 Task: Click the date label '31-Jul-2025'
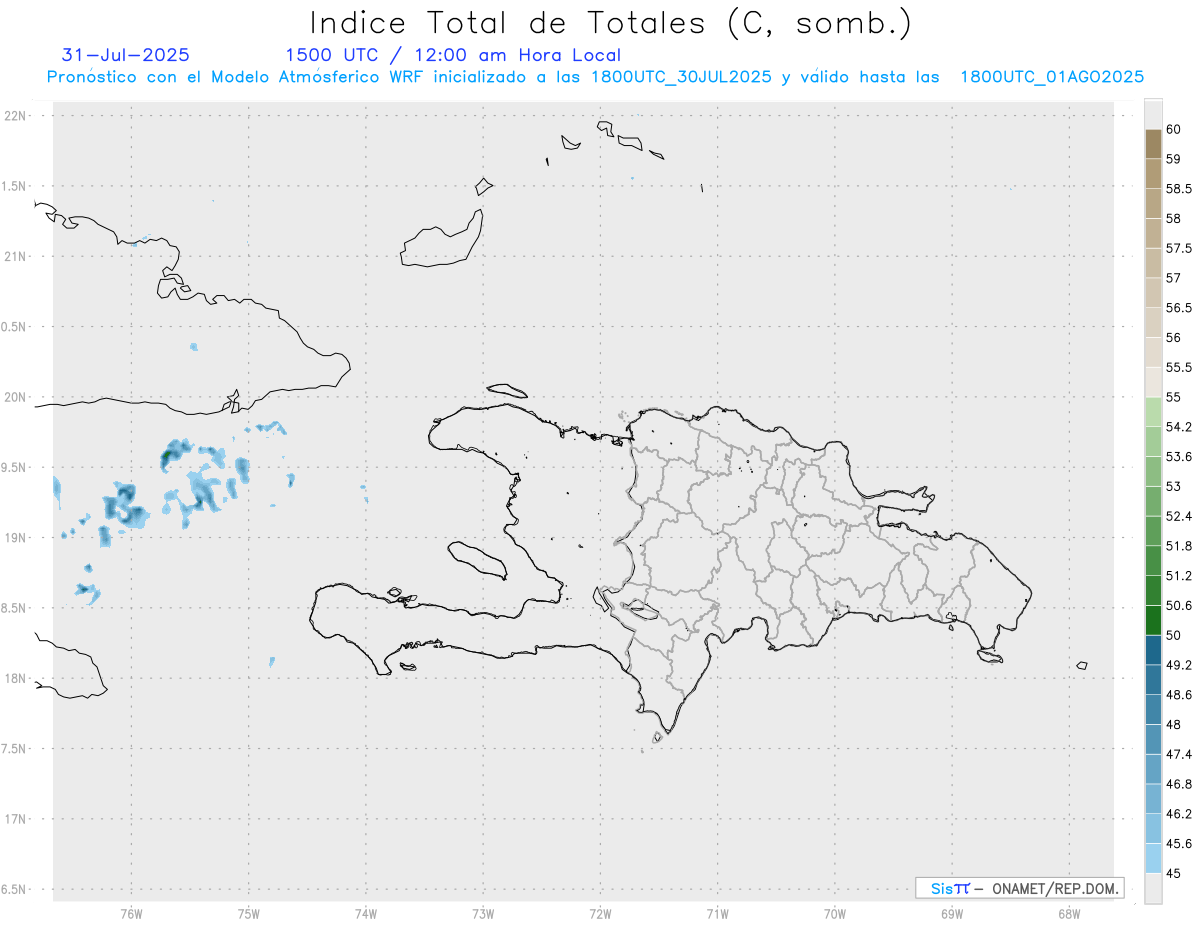tap(126, 55)
